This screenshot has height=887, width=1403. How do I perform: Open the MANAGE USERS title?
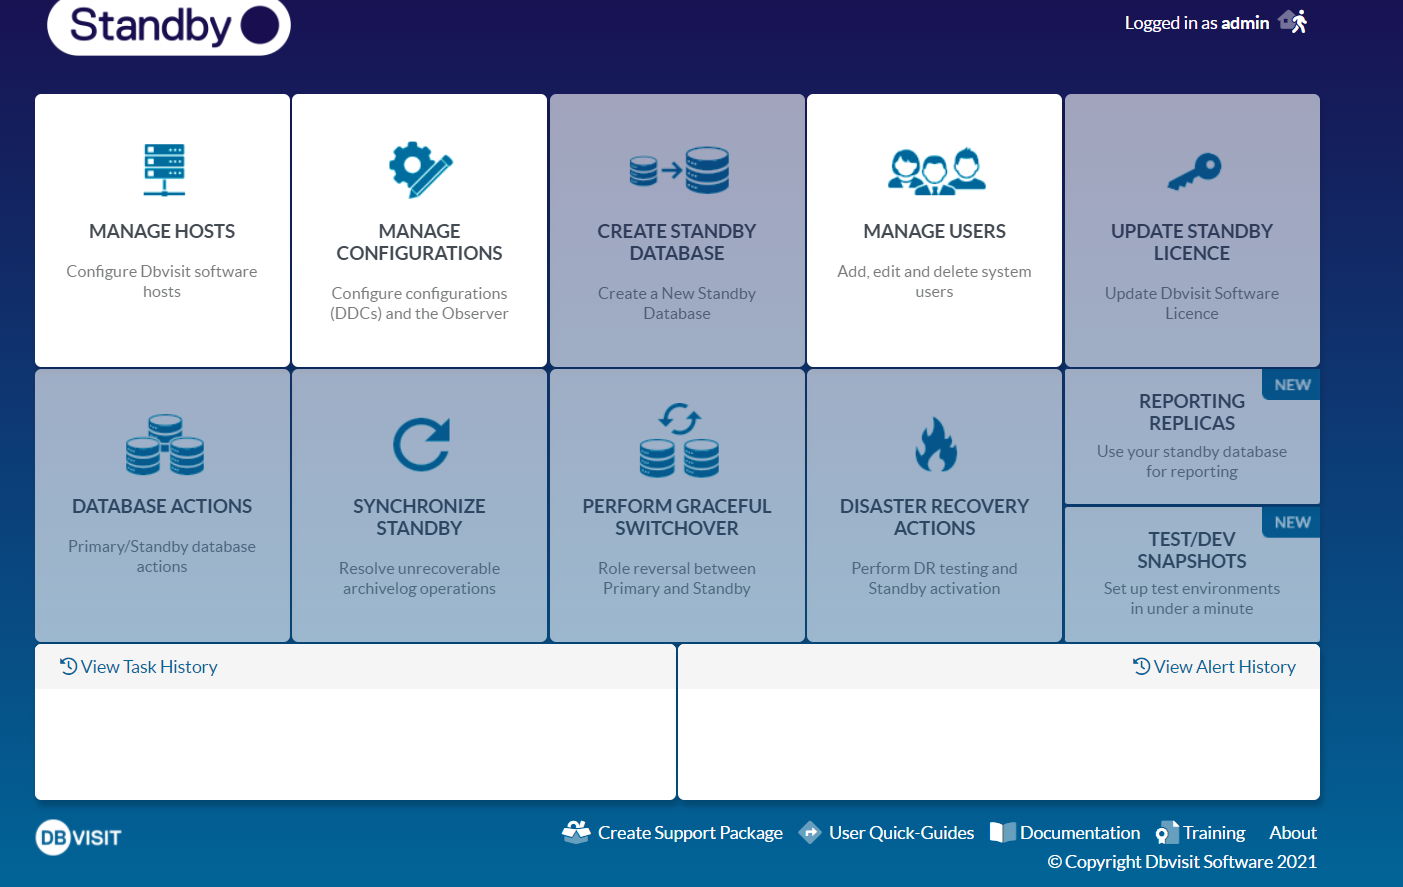coord(934,231)
